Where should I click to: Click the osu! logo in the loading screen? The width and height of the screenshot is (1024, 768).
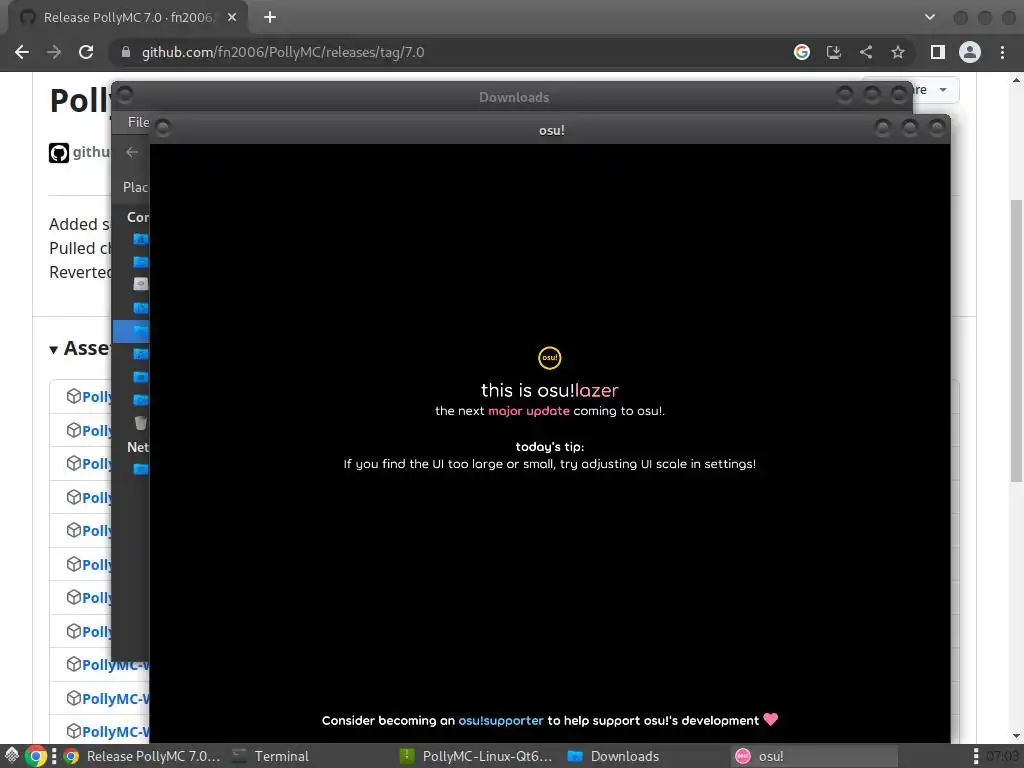point(550,358)
